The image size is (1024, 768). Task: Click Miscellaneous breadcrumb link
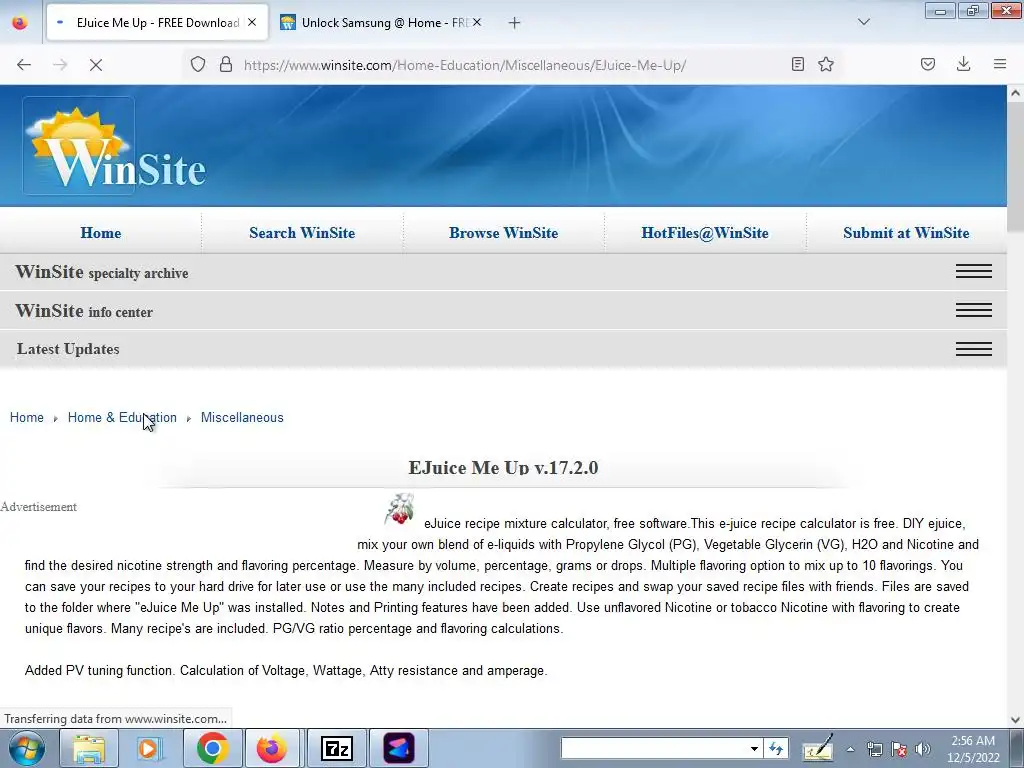coord(242,417)
